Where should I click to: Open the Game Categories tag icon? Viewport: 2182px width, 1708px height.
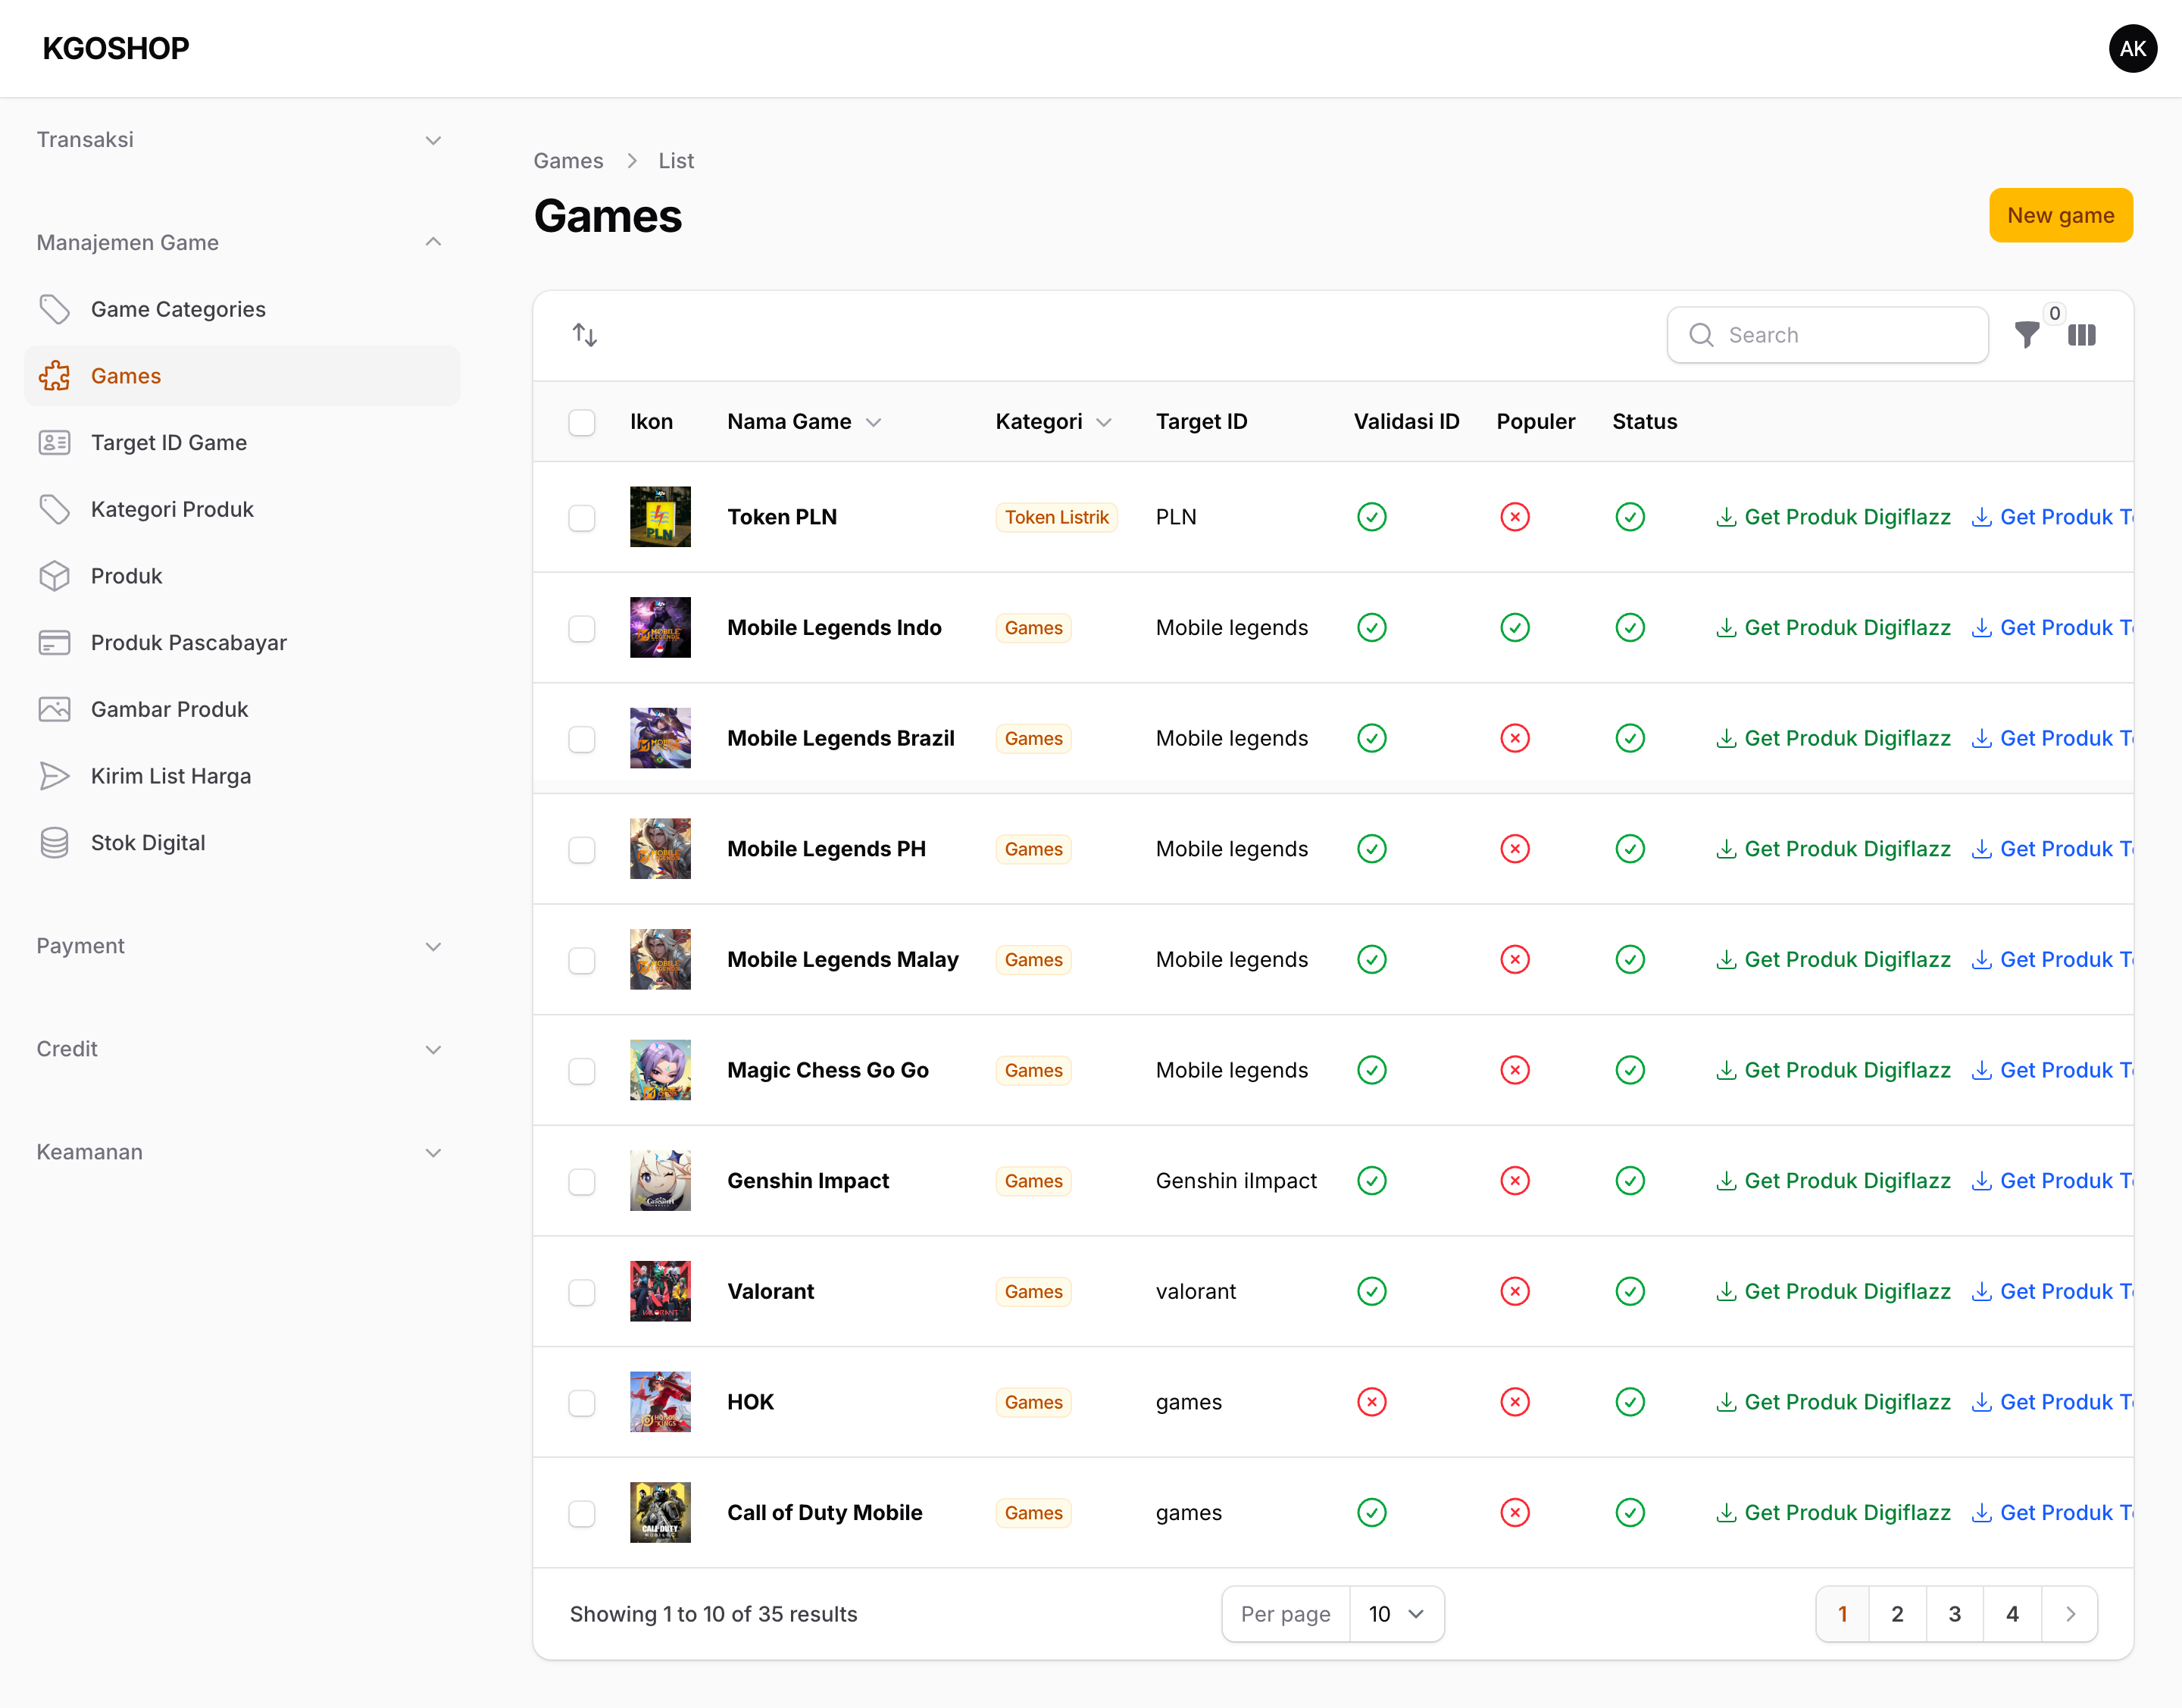[x=54, y=309]
